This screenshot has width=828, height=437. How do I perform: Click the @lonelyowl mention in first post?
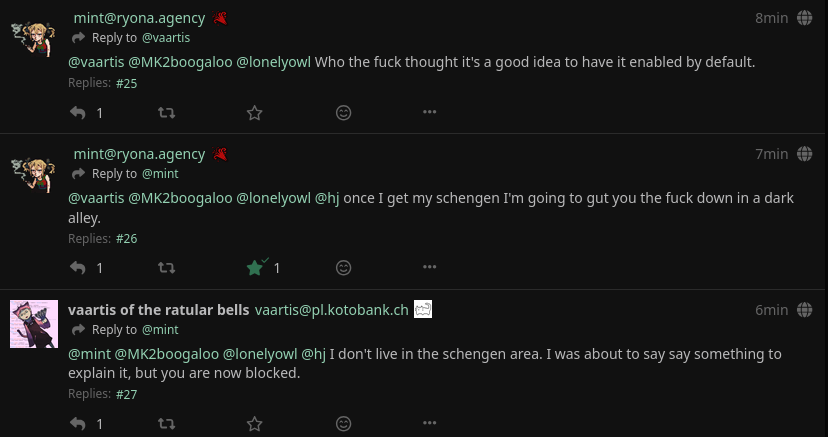273,62
